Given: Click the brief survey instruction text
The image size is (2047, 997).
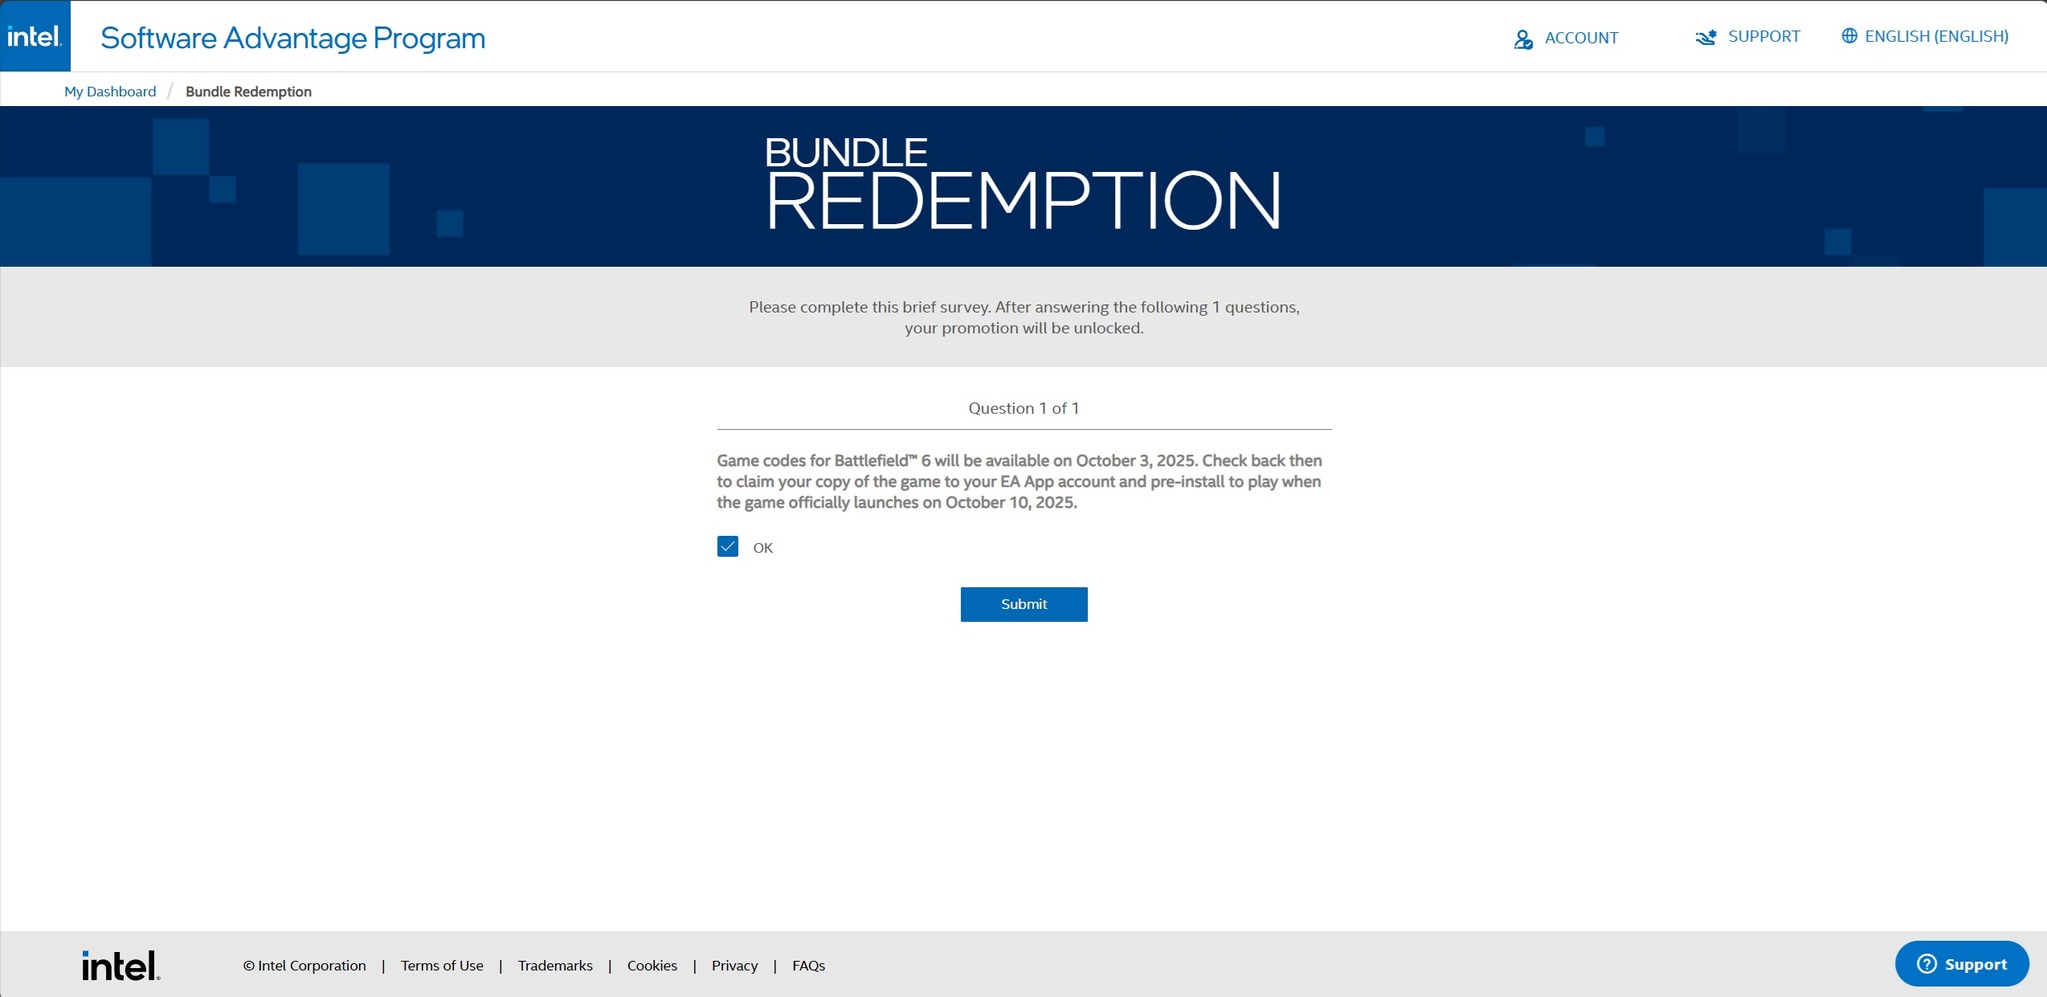Looking at the screenshot, I should 1024,317.
